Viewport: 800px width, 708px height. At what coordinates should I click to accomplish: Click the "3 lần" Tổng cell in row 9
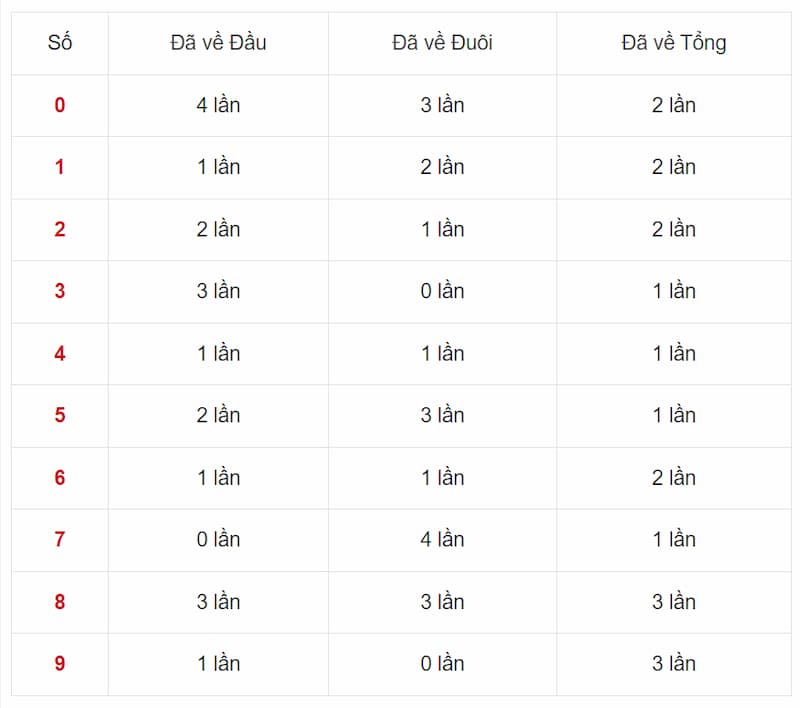(673, 663)
